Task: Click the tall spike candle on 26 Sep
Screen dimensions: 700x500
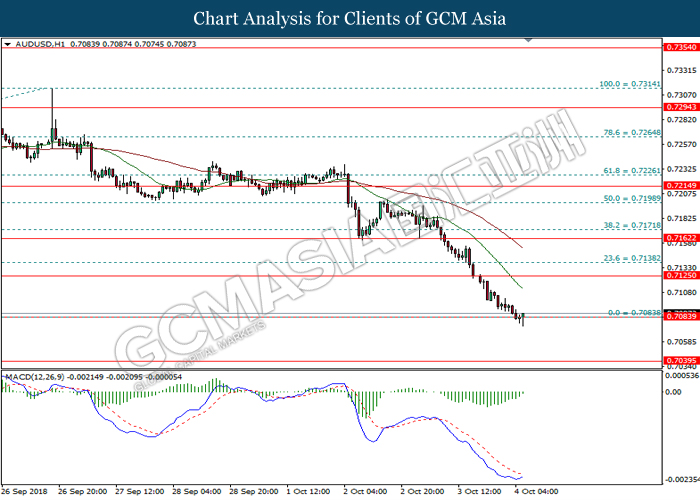Action: coord(52,118)
